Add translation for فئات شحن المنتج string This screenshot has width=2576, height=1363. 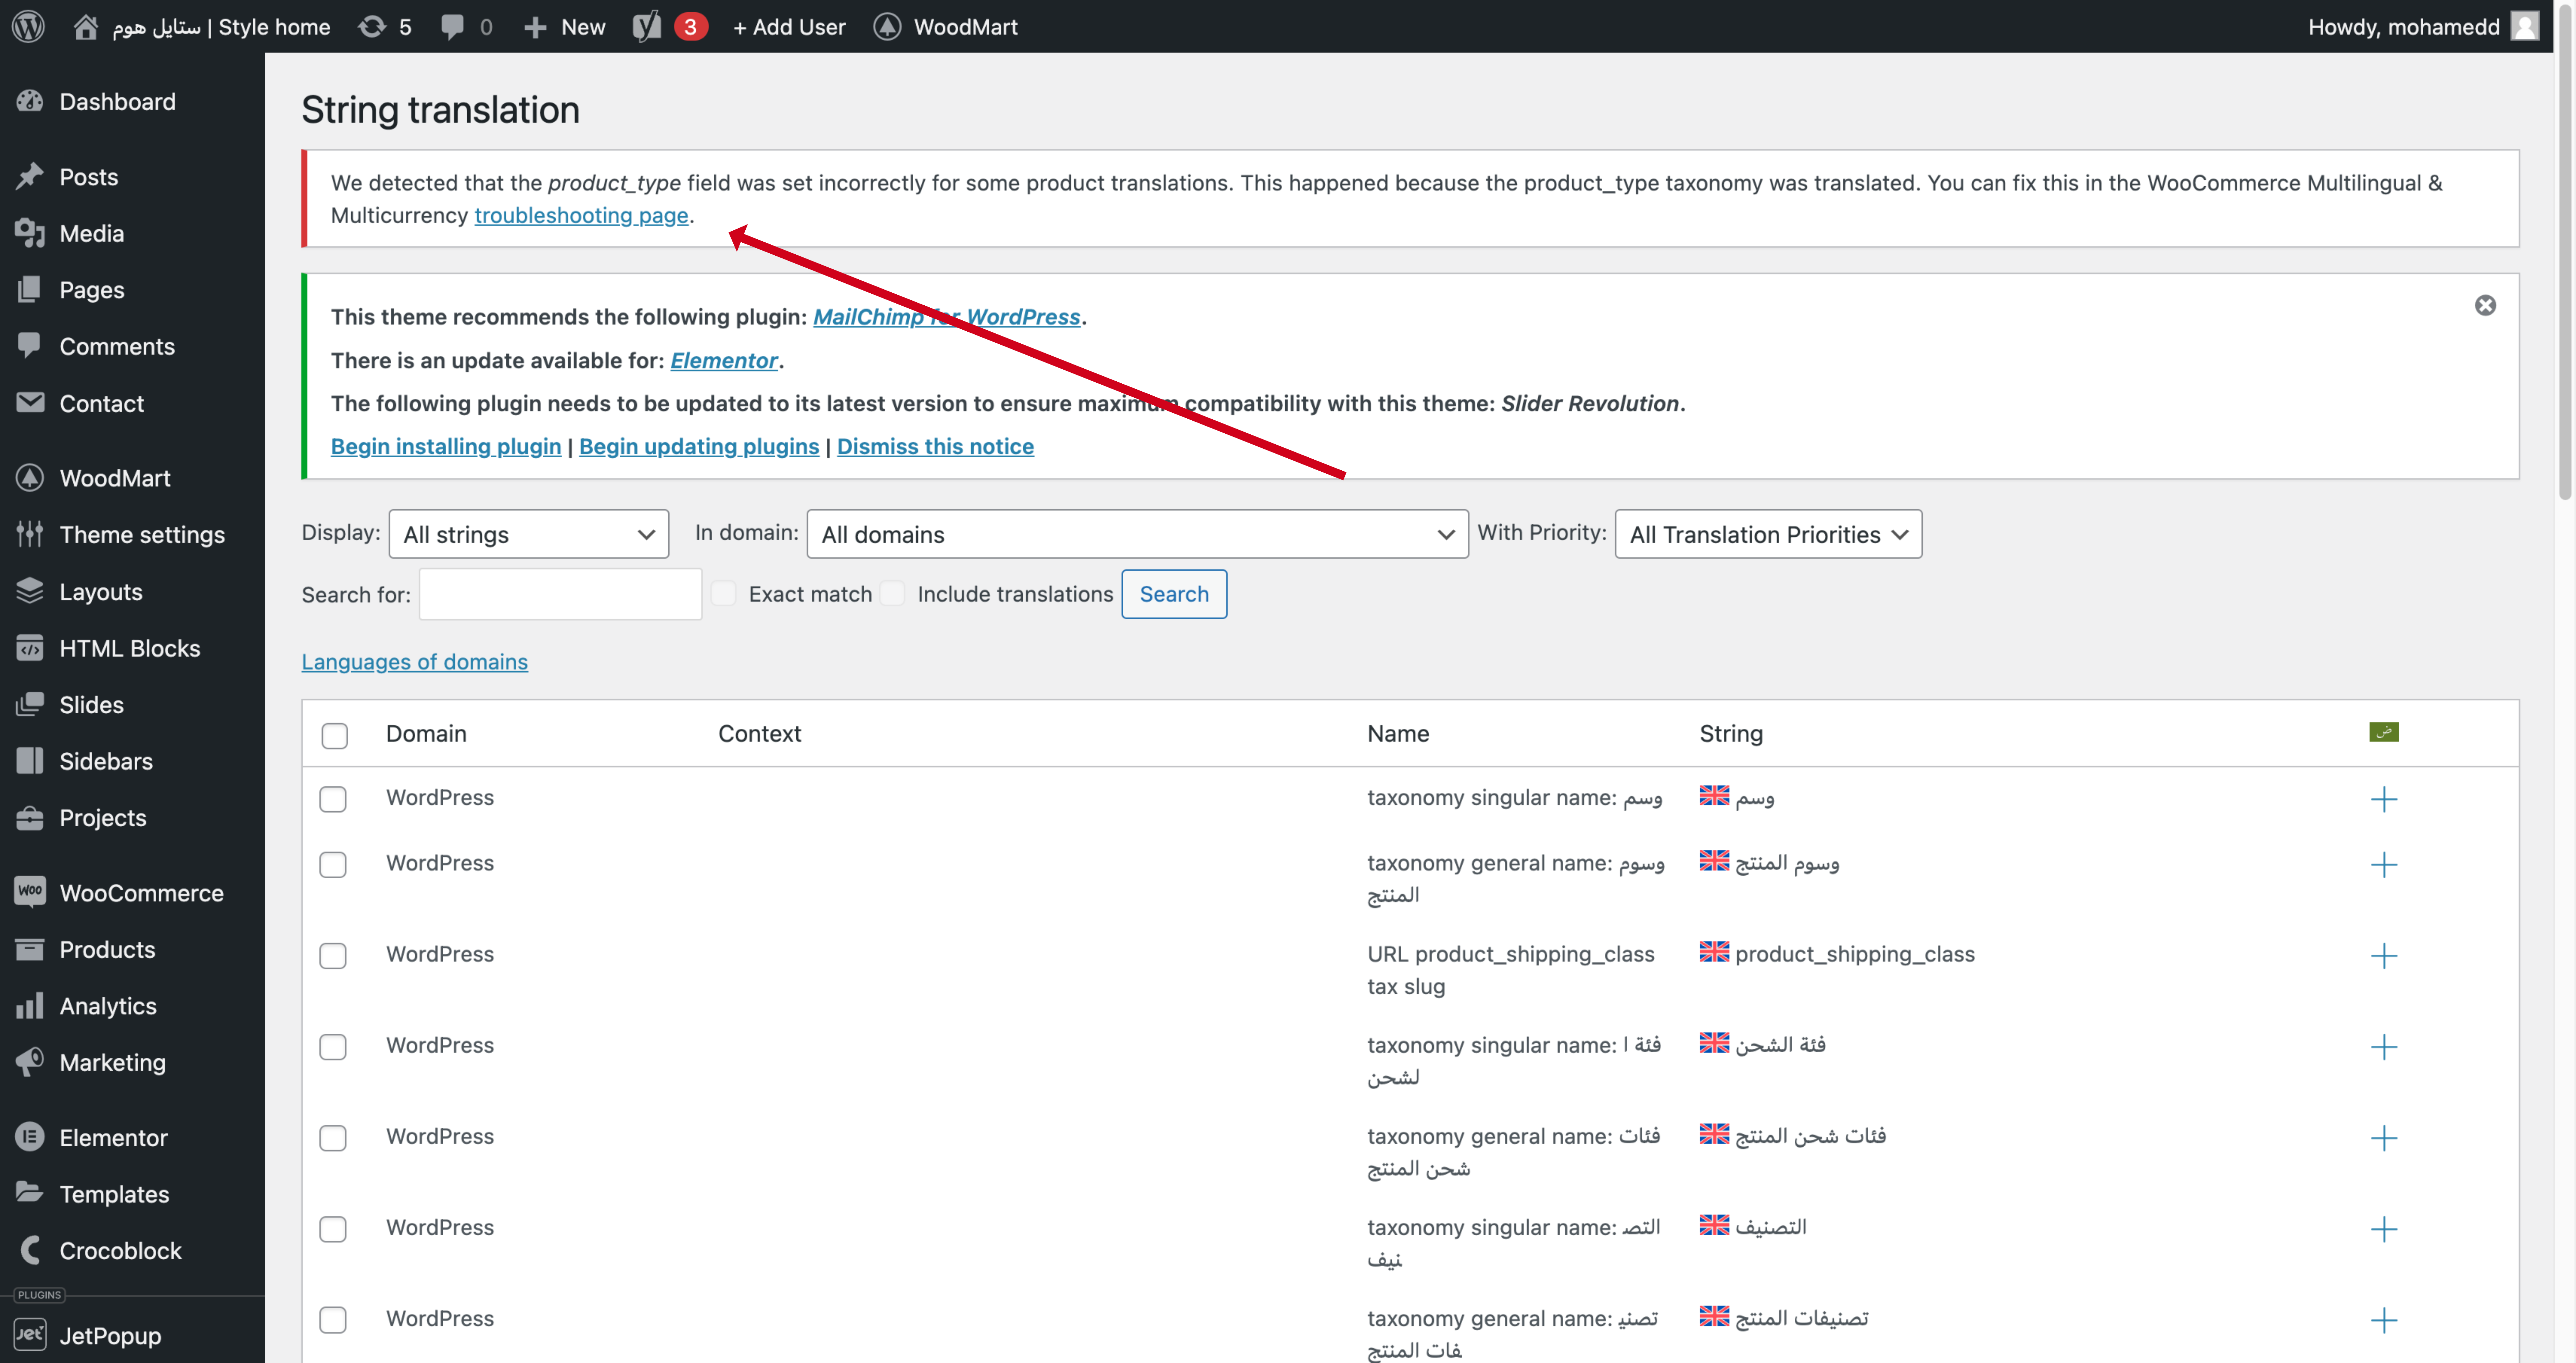(x=2384, y=1138)
